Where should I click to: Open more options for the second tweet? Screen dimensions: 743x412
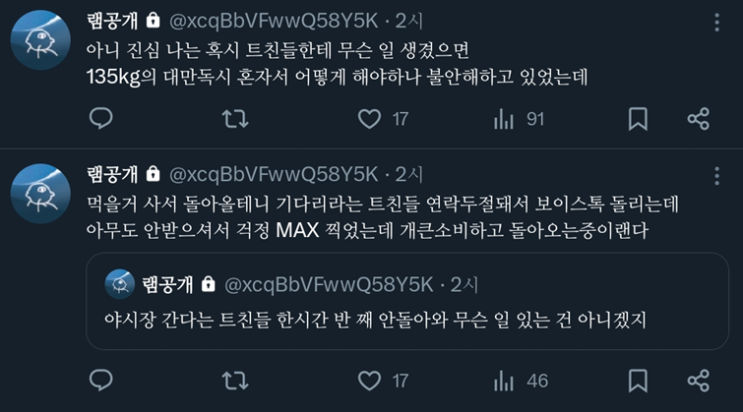click(717, 176)
